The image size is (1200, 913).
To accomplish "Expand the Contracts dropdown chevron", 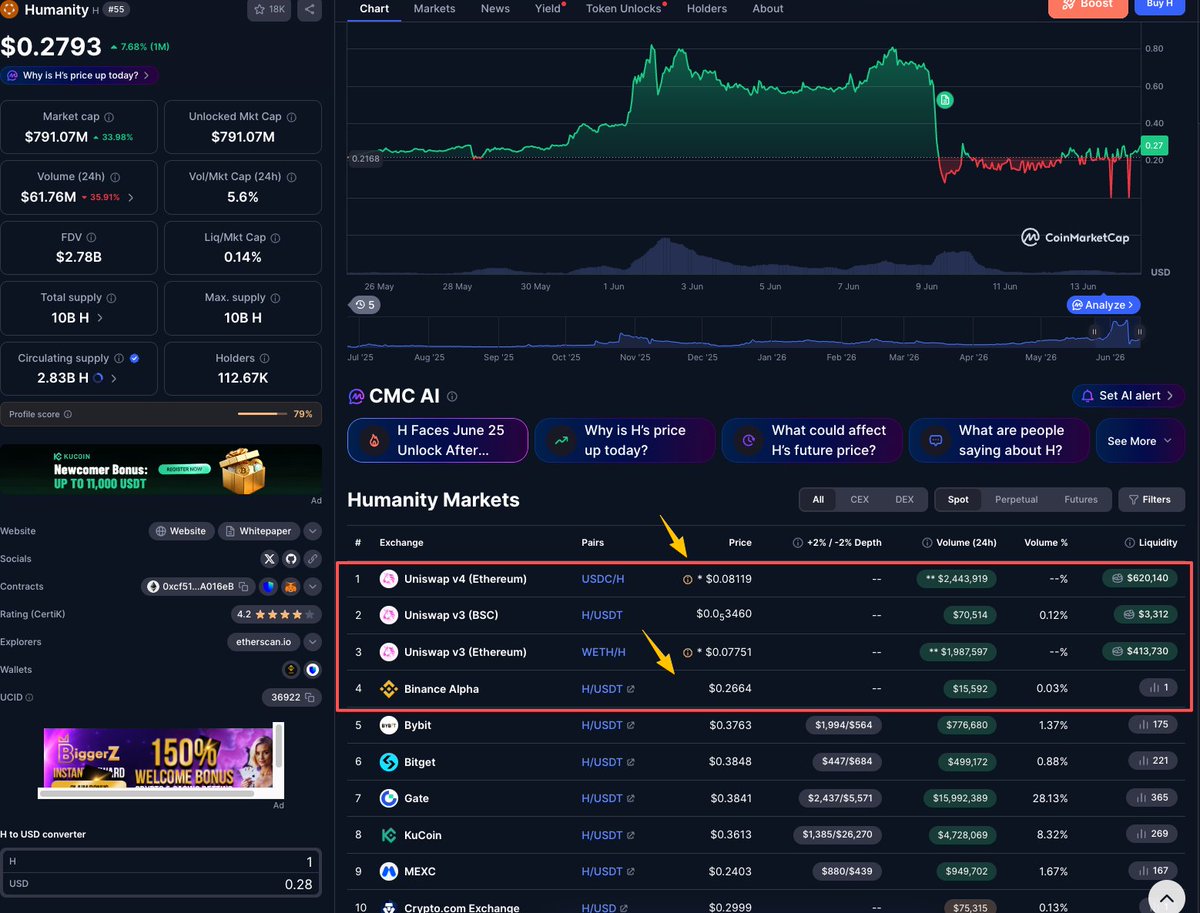I will tap(313, 586).
